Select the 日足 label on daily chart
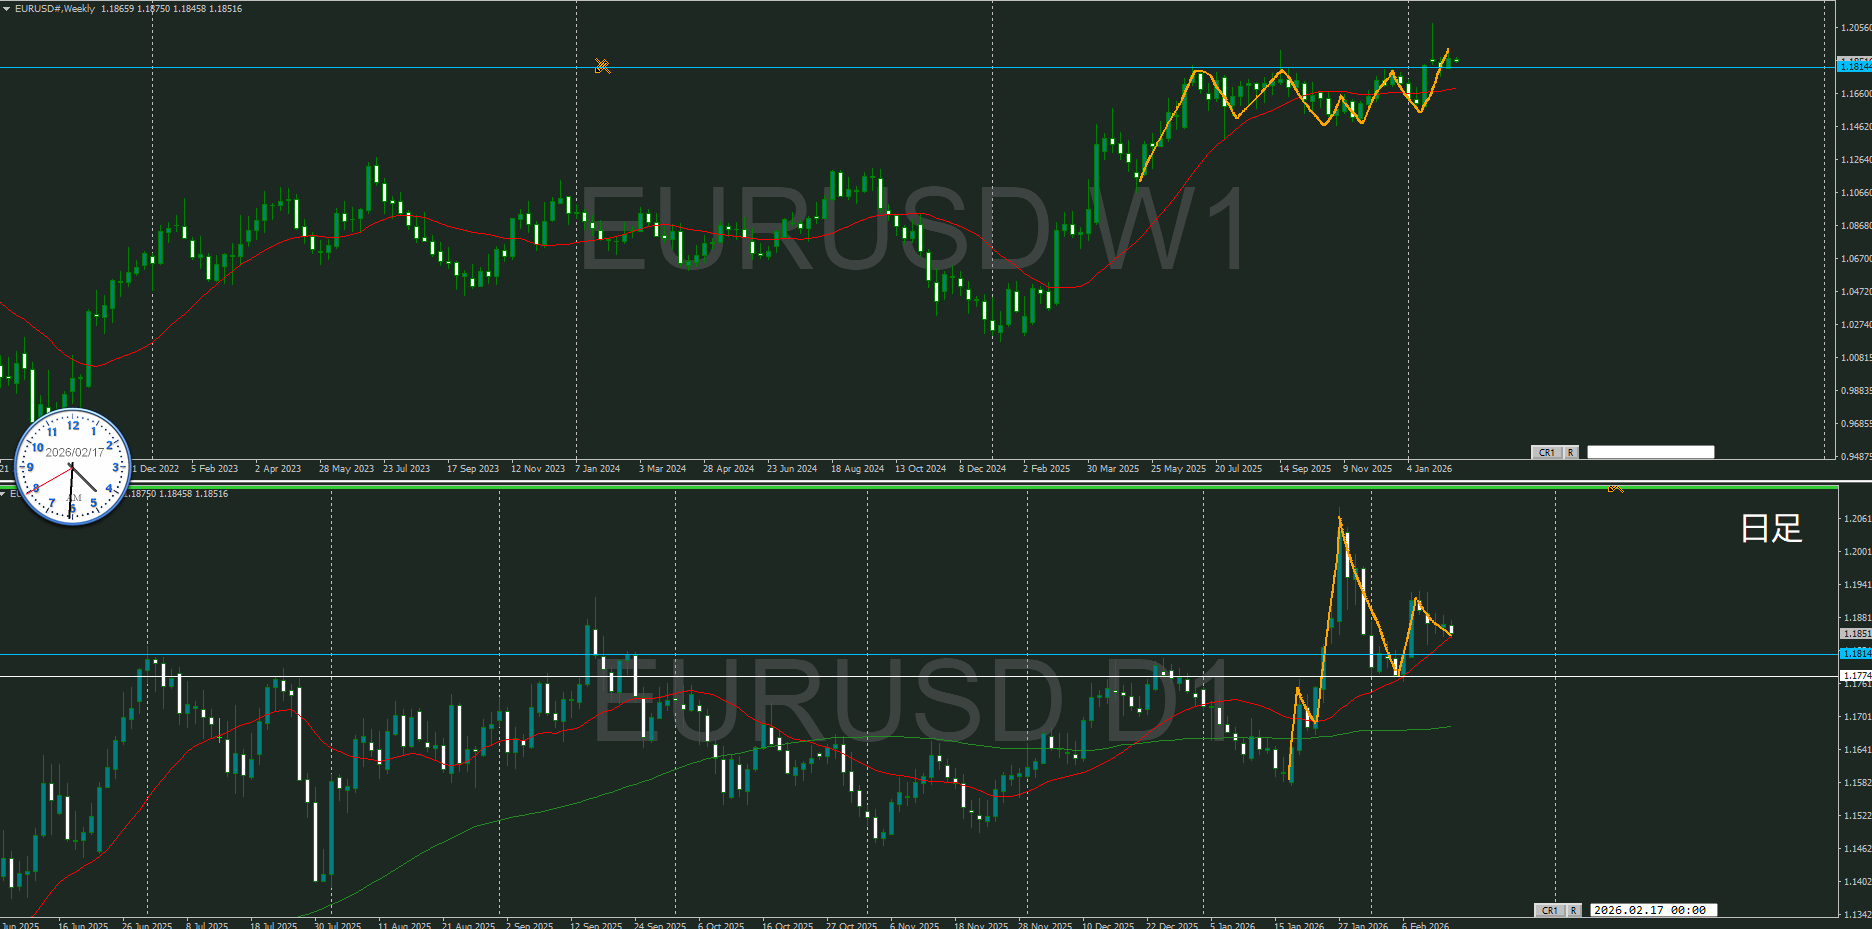1872x929 pixels. tap(1771, 528)
